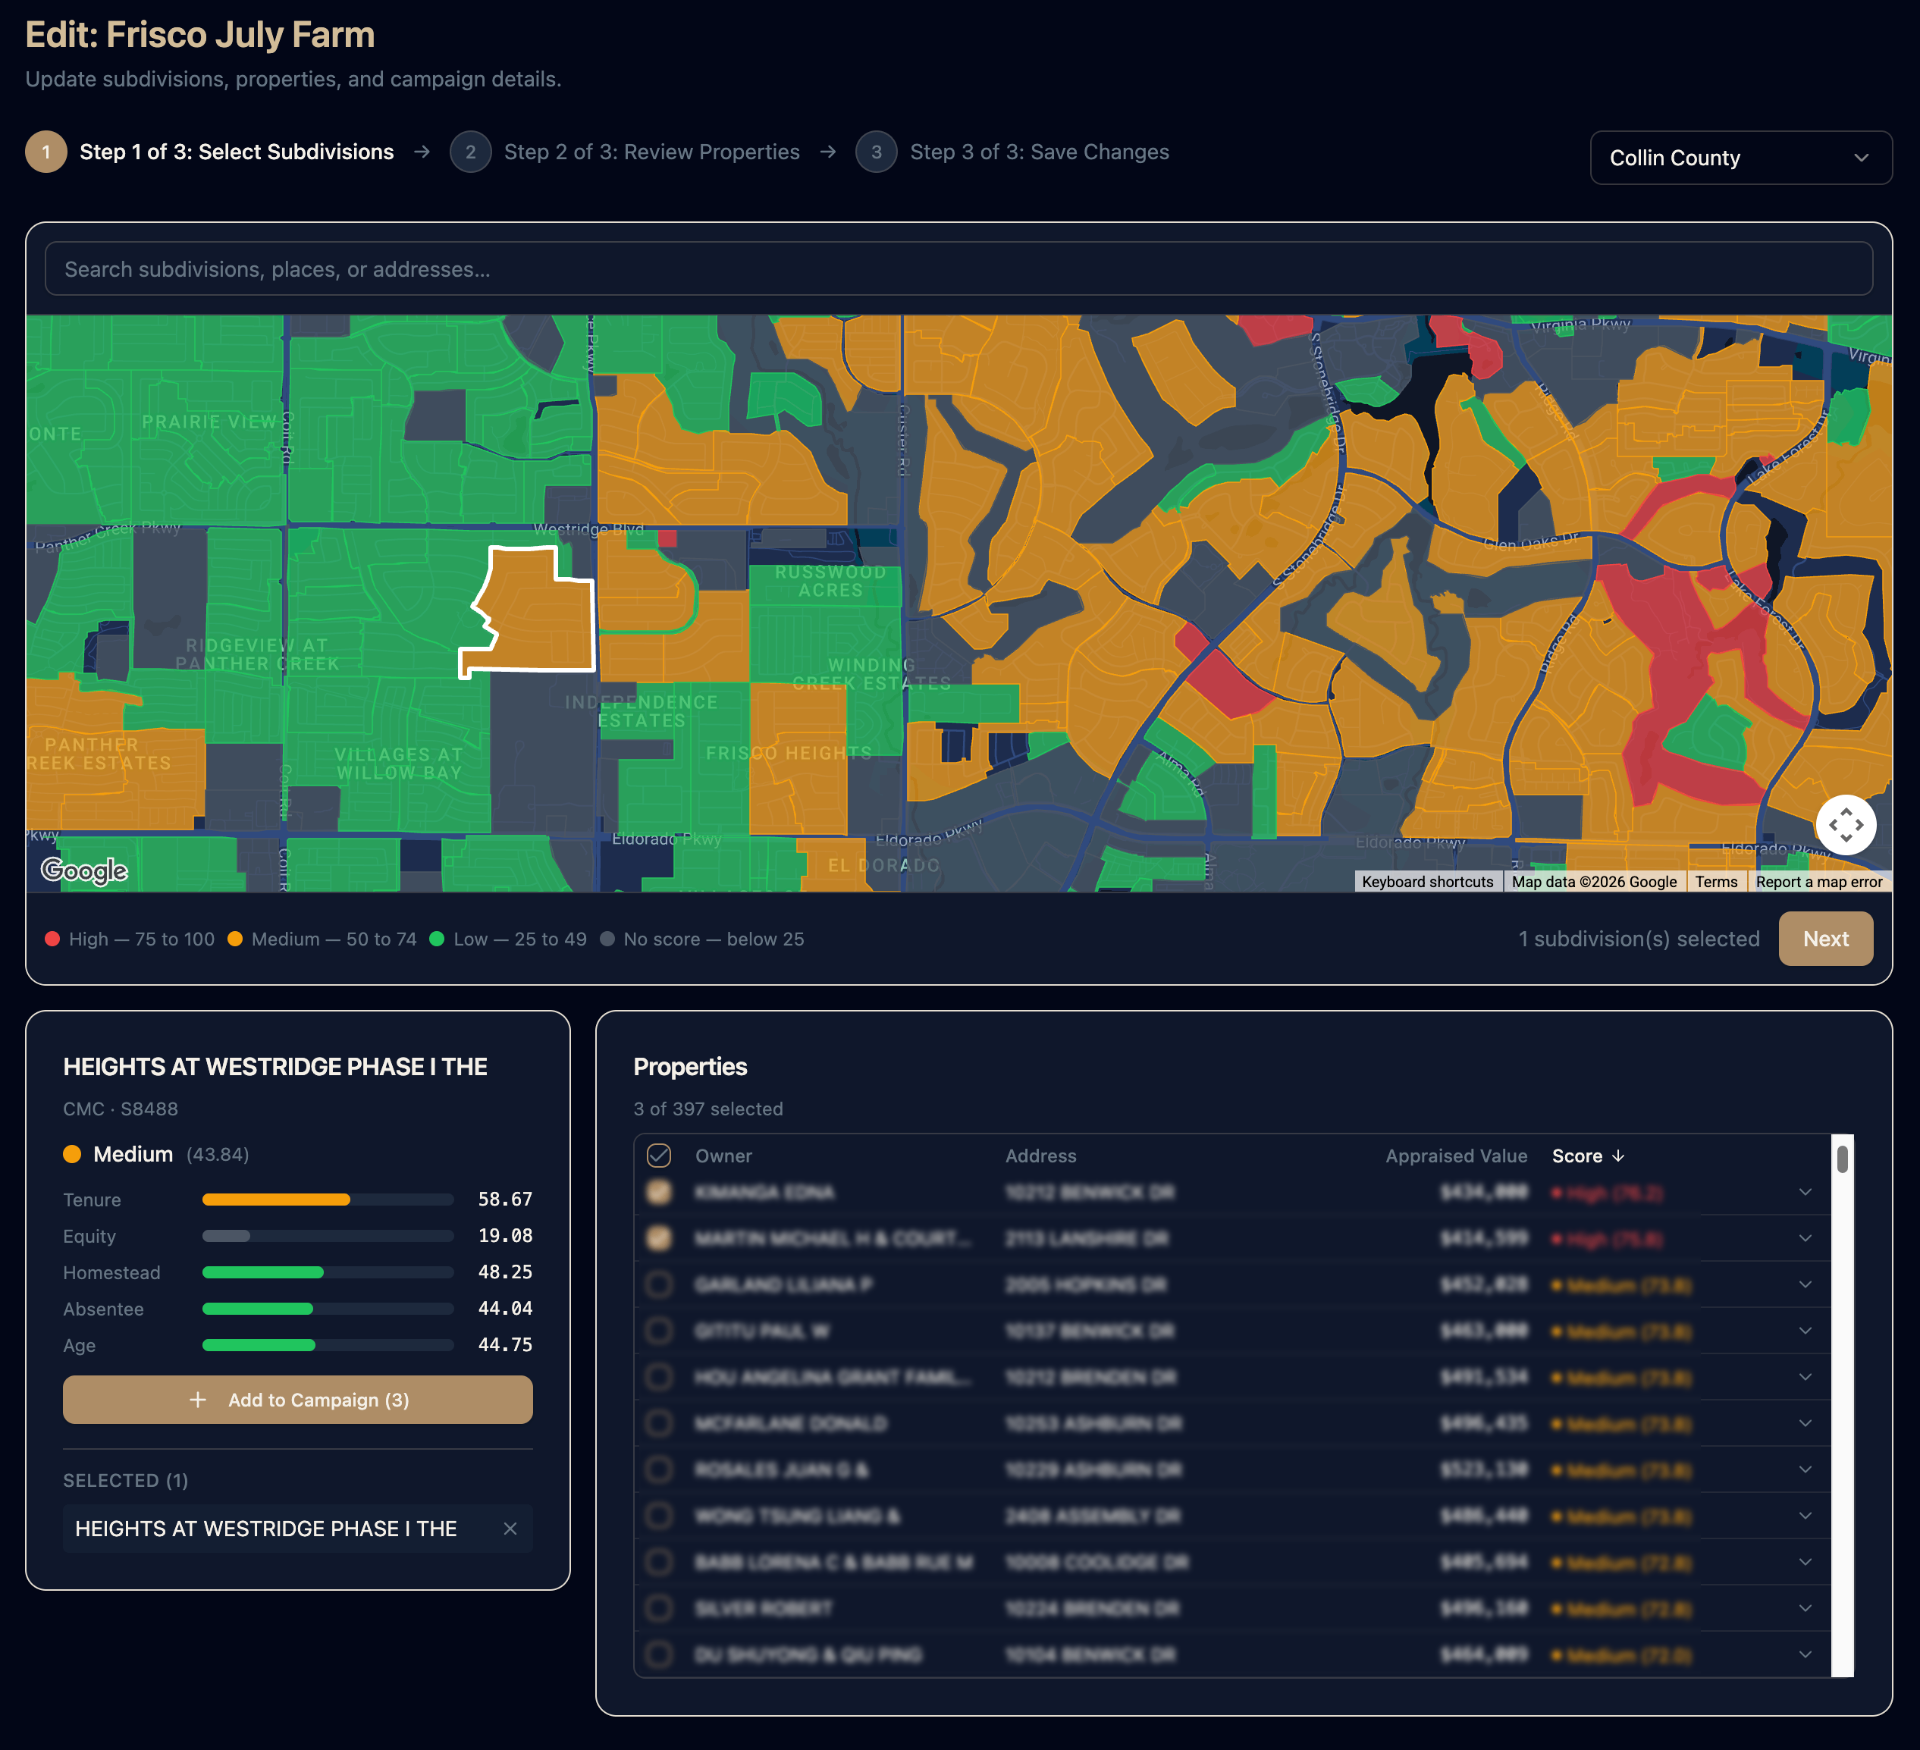Click the '10253 ASHBURN DR' address cell
Screen dimensions: 1920x1750
(1093, 1424)
